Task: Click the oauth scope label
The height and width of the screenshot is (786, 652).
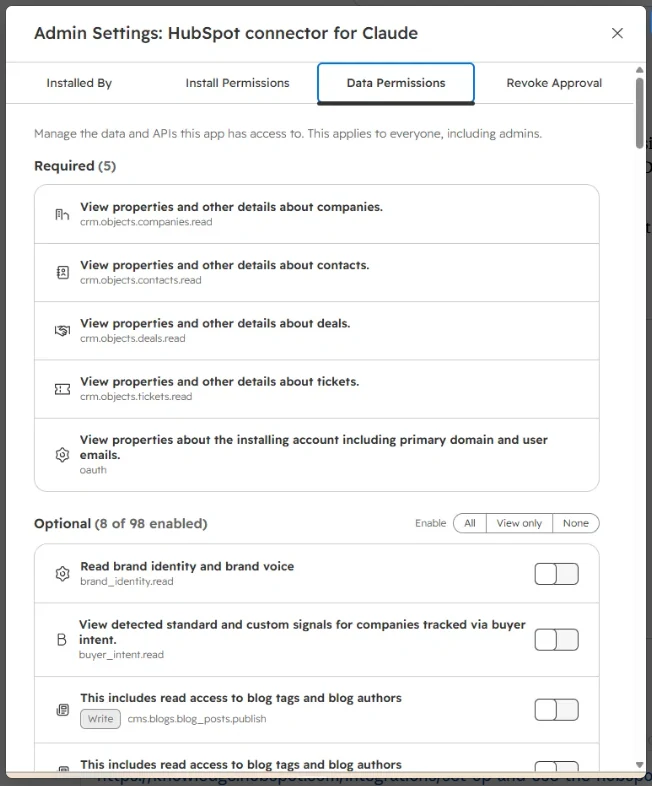Action: (x=93, y=470)
